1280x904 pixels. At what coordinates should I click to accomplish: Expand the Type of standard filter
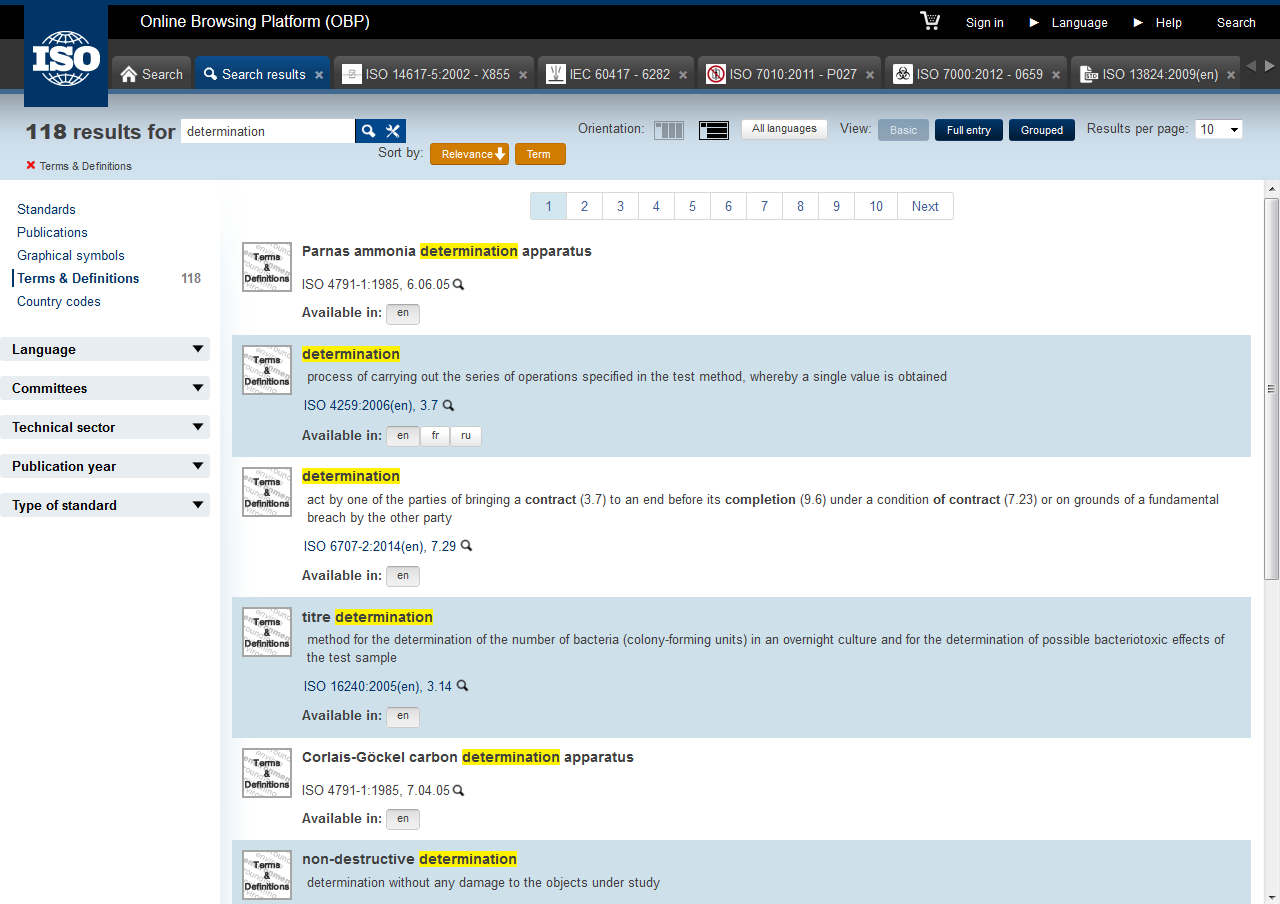(105, 505)
